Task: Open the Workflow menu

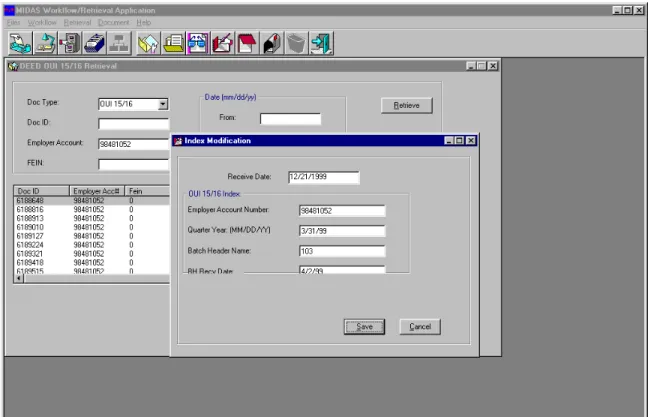Action: (x=42, y=23)
